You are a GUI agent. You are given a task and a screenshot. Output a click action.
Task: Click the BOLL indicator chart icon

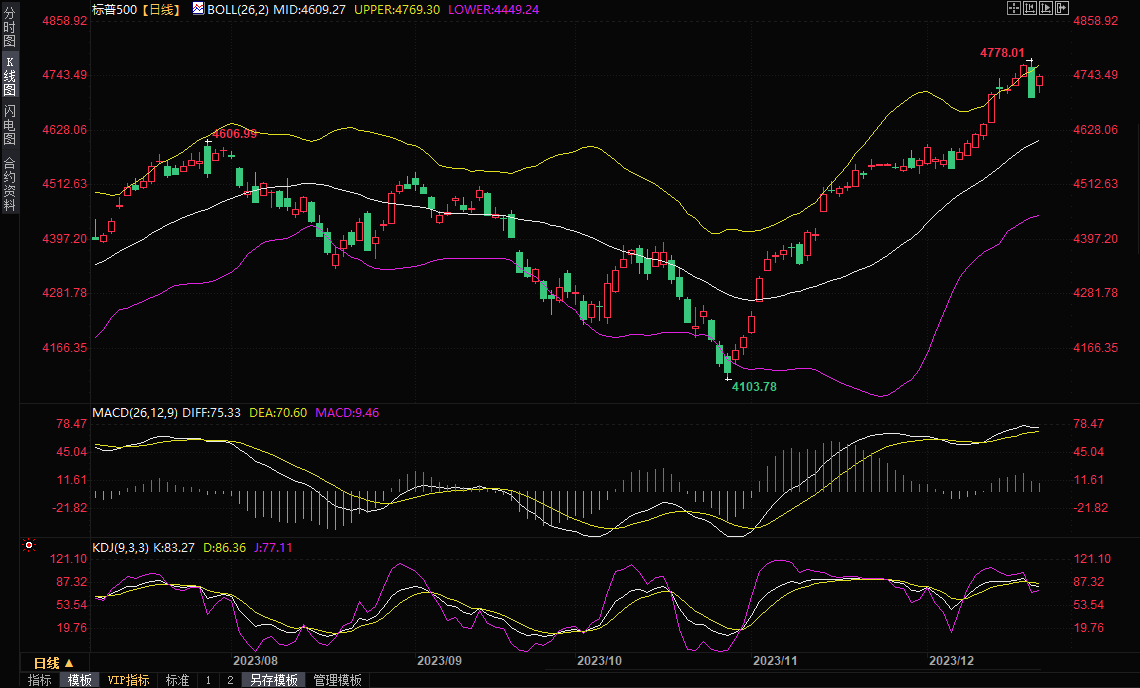coord(198,8)
